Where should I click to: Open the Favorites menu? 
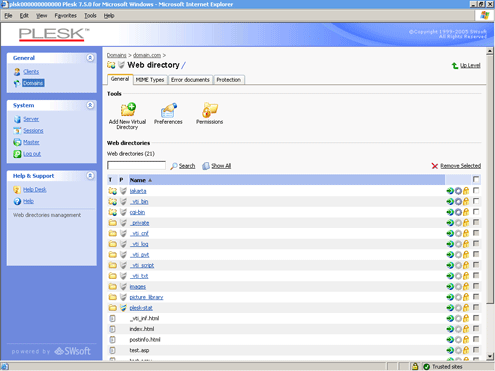[x=66, y=16]
